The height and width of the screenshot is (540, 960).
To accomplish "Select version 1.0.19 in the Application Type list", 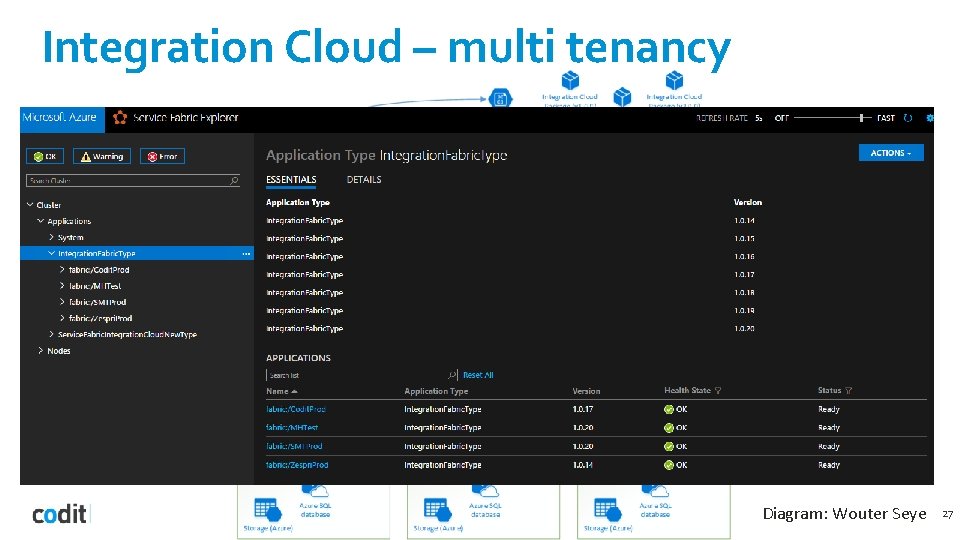I will [744, 311].
